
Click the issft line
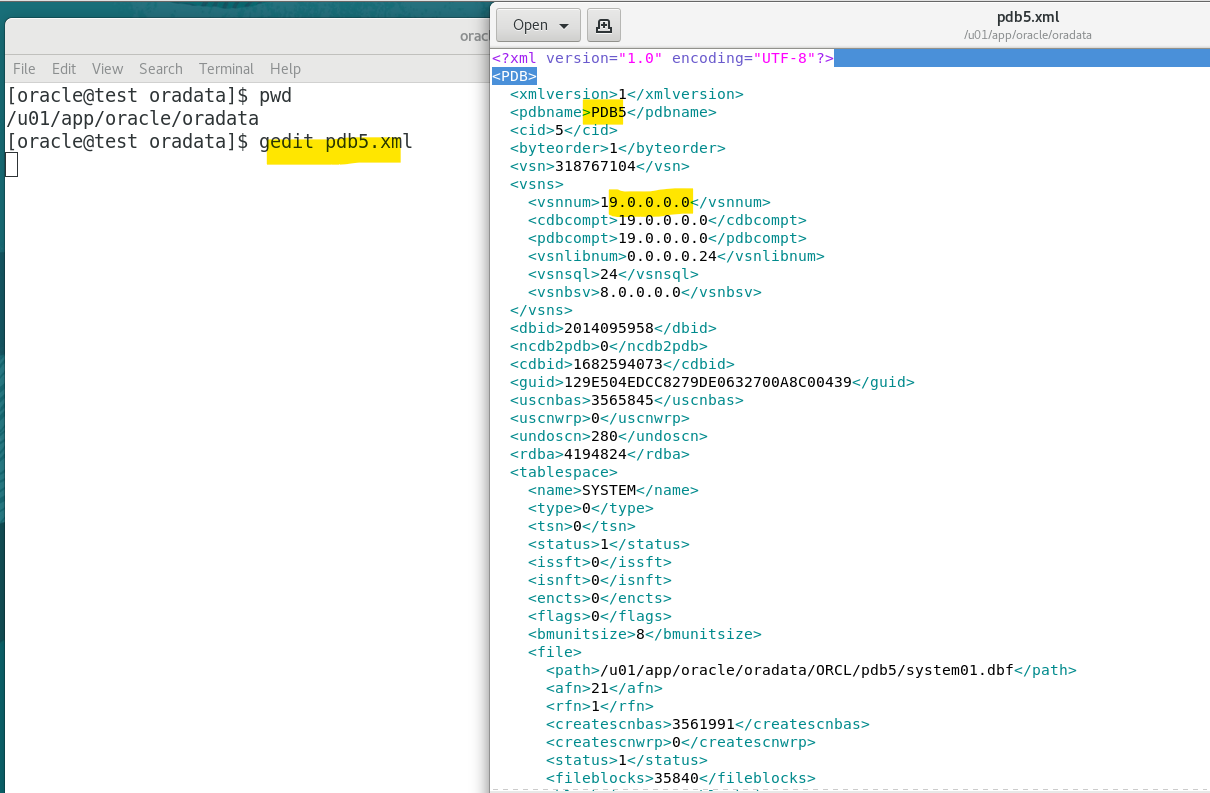(x=600, y=562)
